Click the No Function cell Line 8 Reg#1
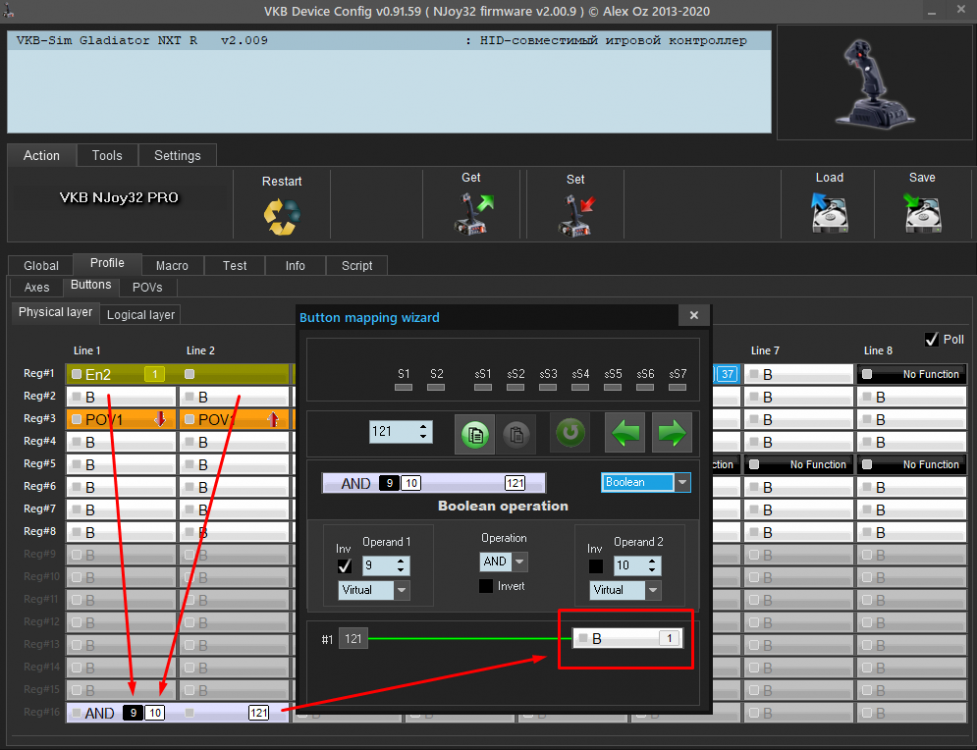The height and width of the screenshot is (750, 977). (912, 374)
